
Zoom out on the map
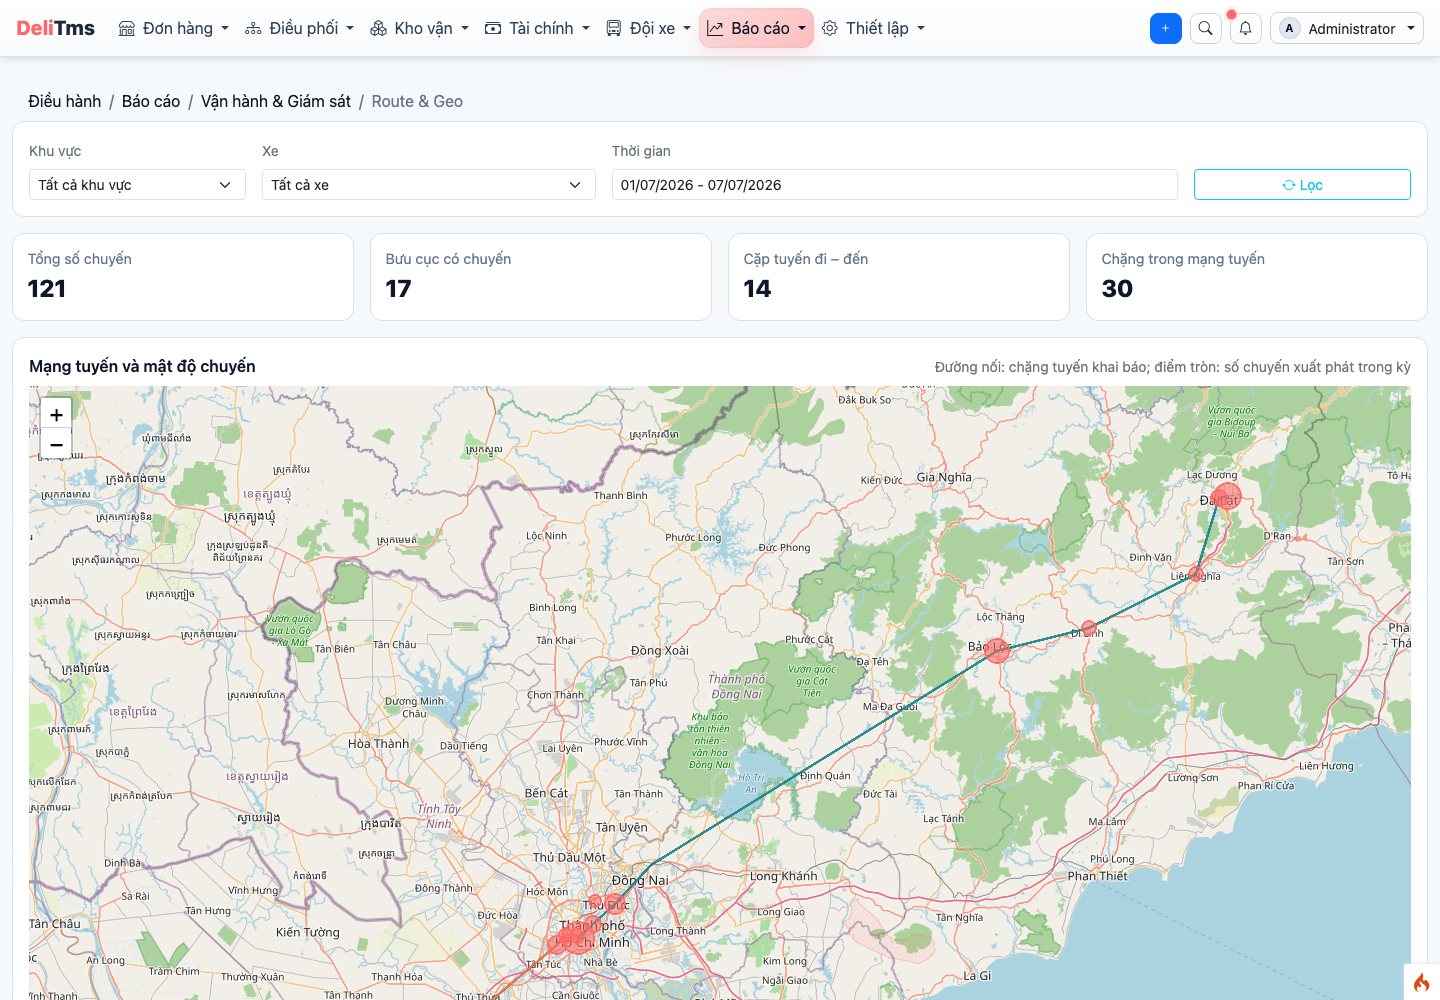point(56,445)
